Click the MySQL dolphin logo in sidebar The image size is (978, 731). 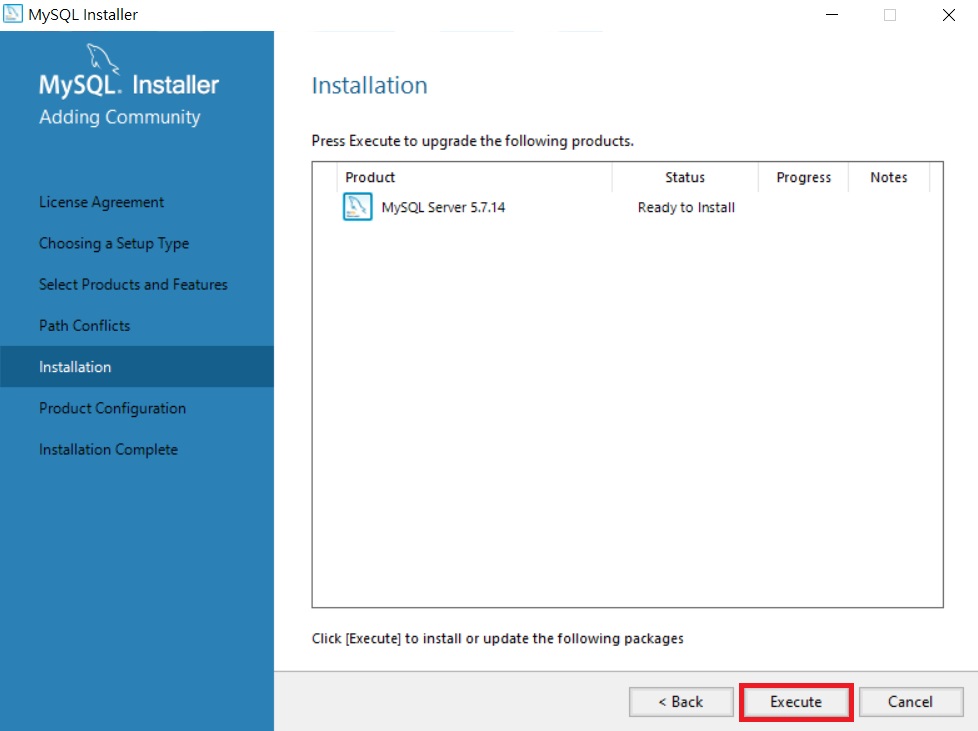[102, 58]
